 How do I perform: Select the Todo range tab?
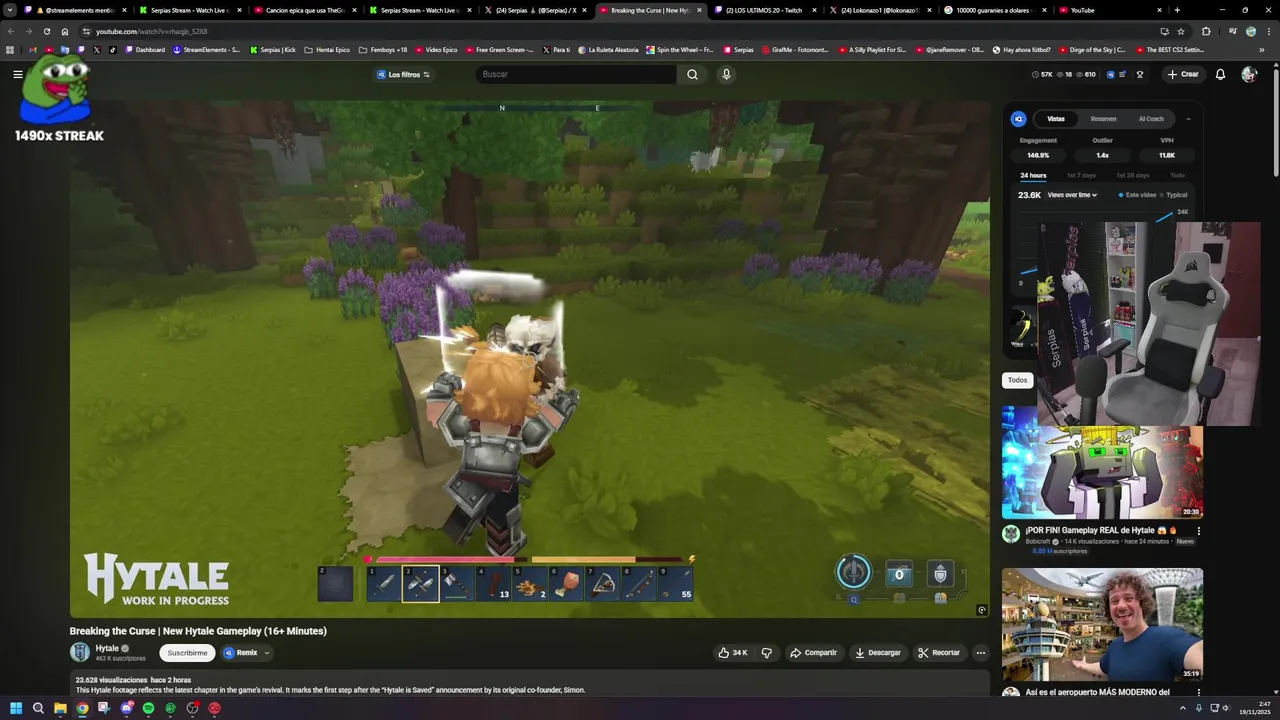click(1177, 175)
